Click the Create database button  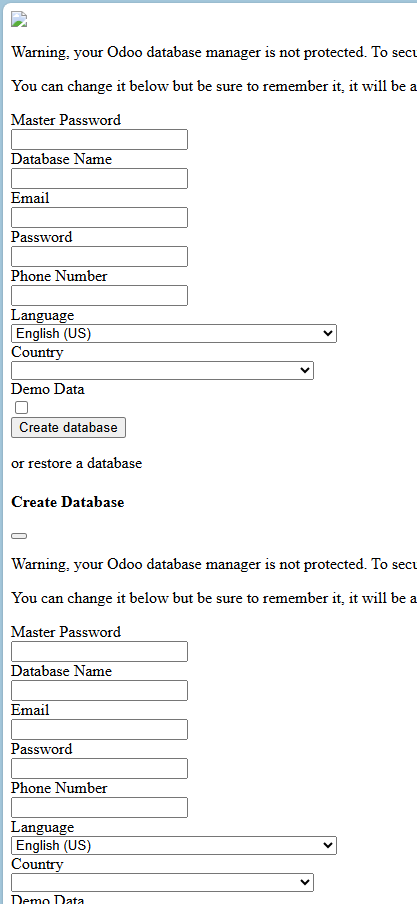(68, 427)
